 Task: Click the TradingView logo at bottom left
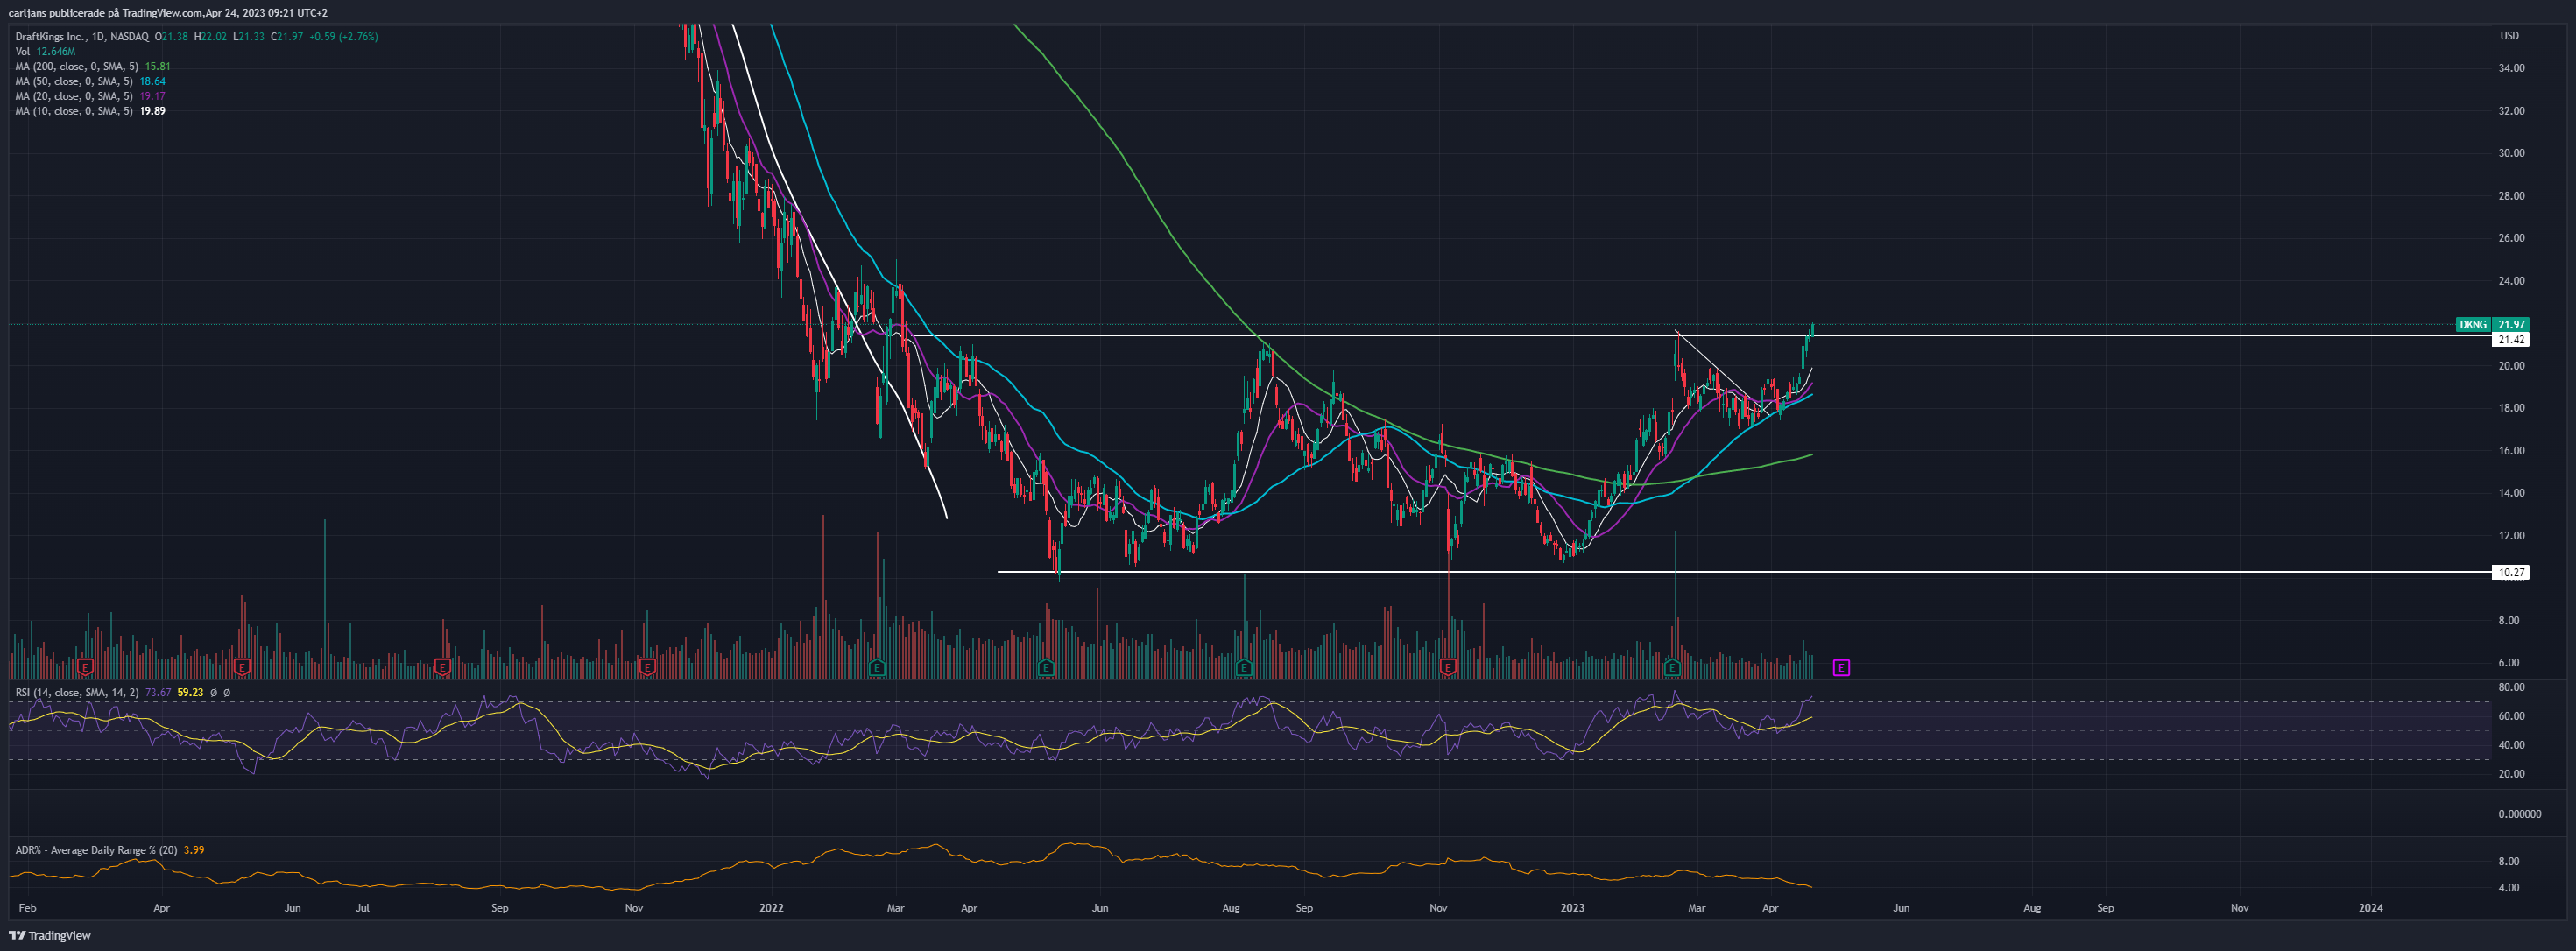tap(50, 936)
